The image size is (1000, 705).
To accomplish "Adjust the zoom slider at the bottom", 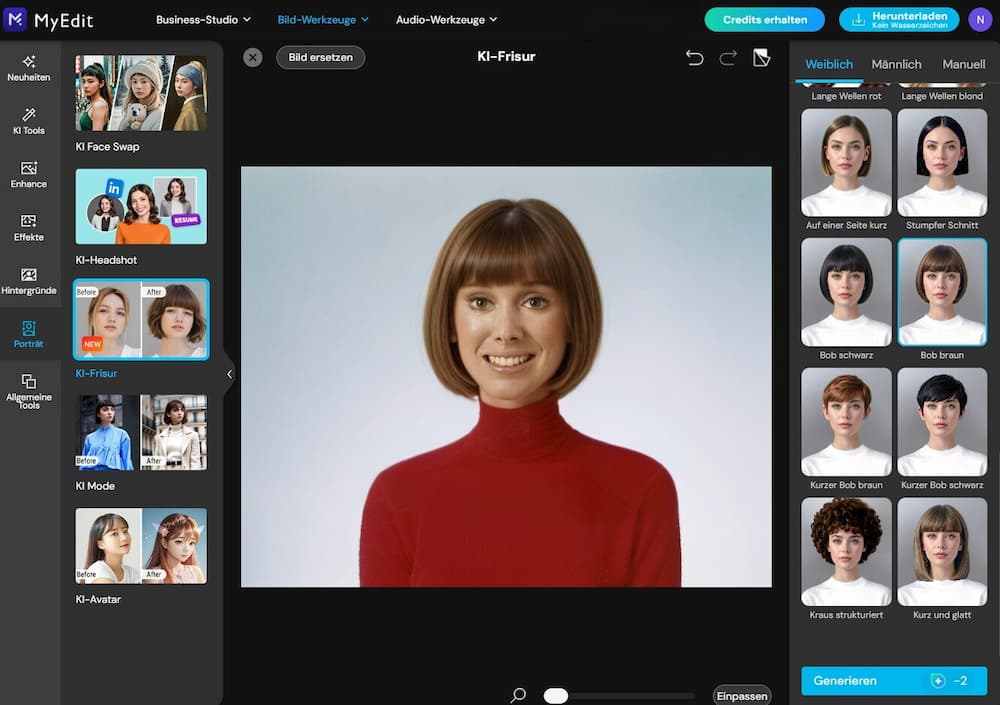I will point(556,694).
